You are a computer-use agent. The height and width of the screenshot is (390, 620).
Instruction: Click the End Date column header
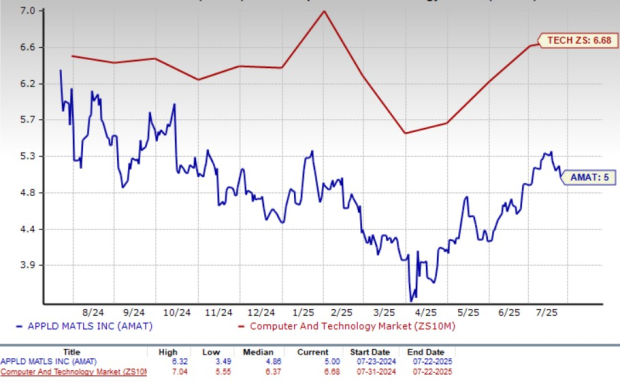(x=426, y=352)
